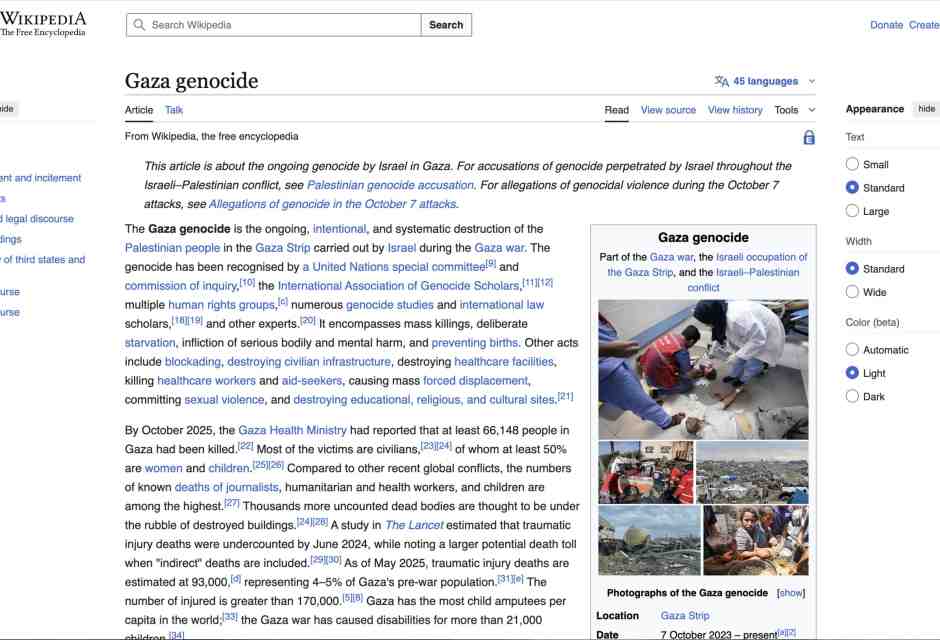The height and width of the screenshot is (640, 940).
Task: Switch to the Article tab
Action: [x=139, y=110]
